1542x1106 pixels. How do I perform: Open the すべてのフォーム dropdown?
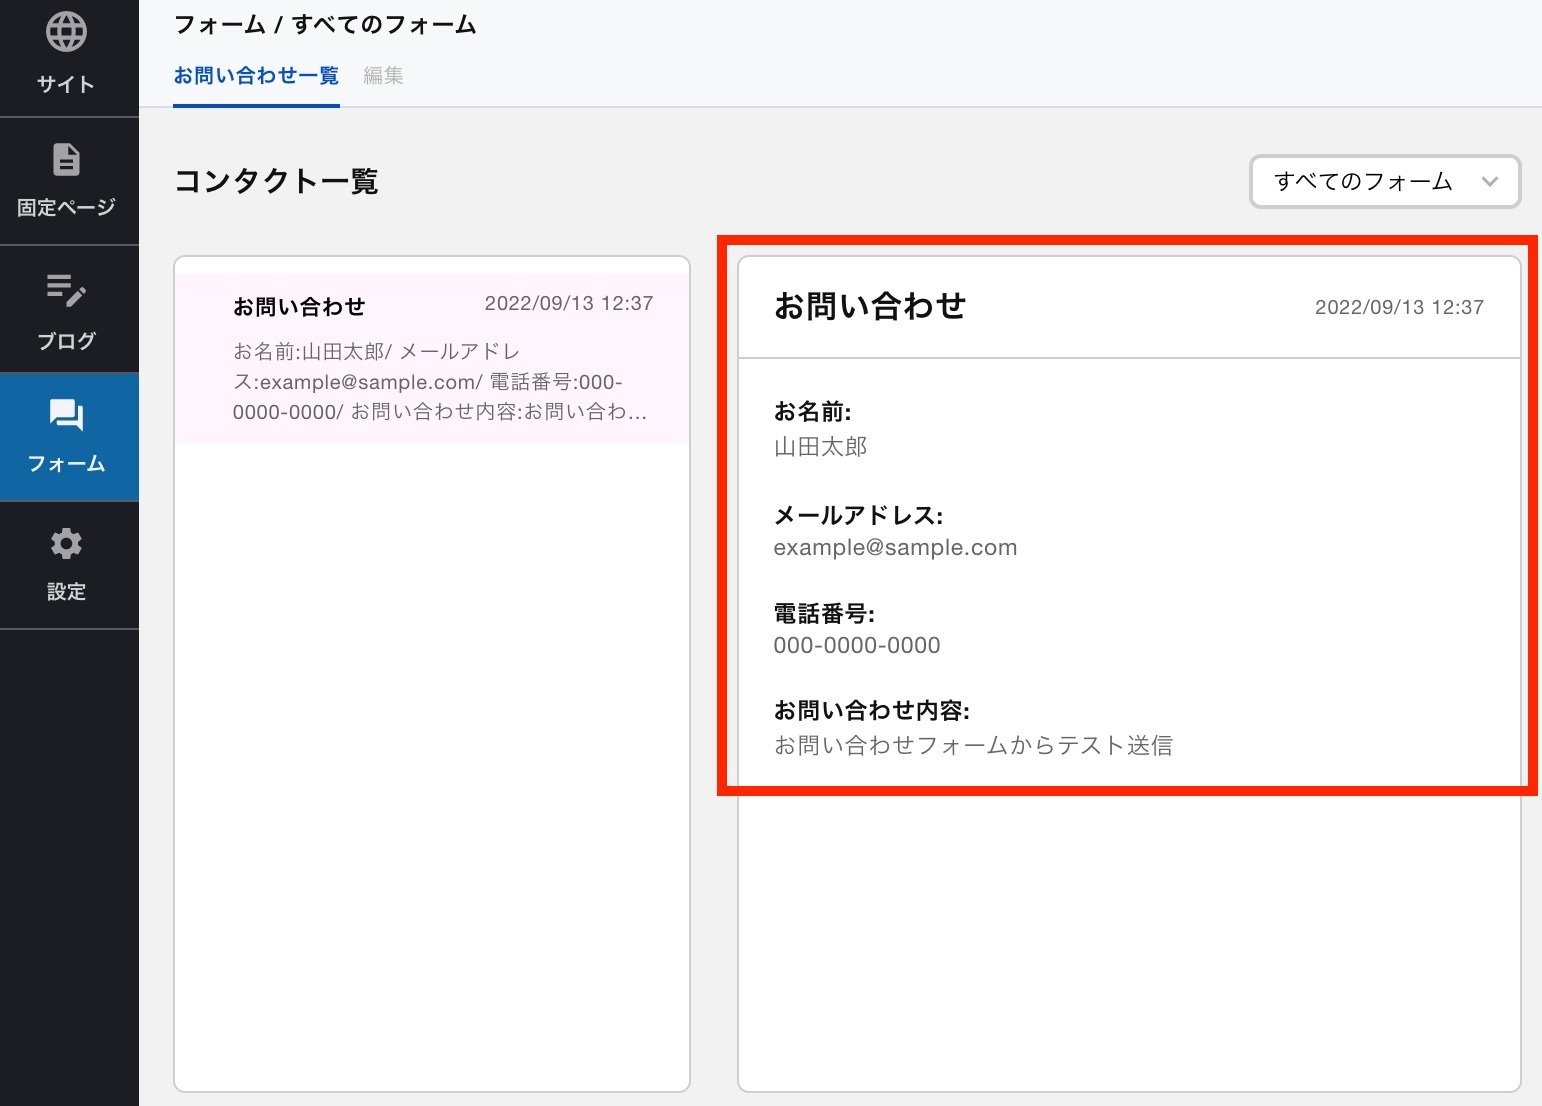click(1385, 182)
